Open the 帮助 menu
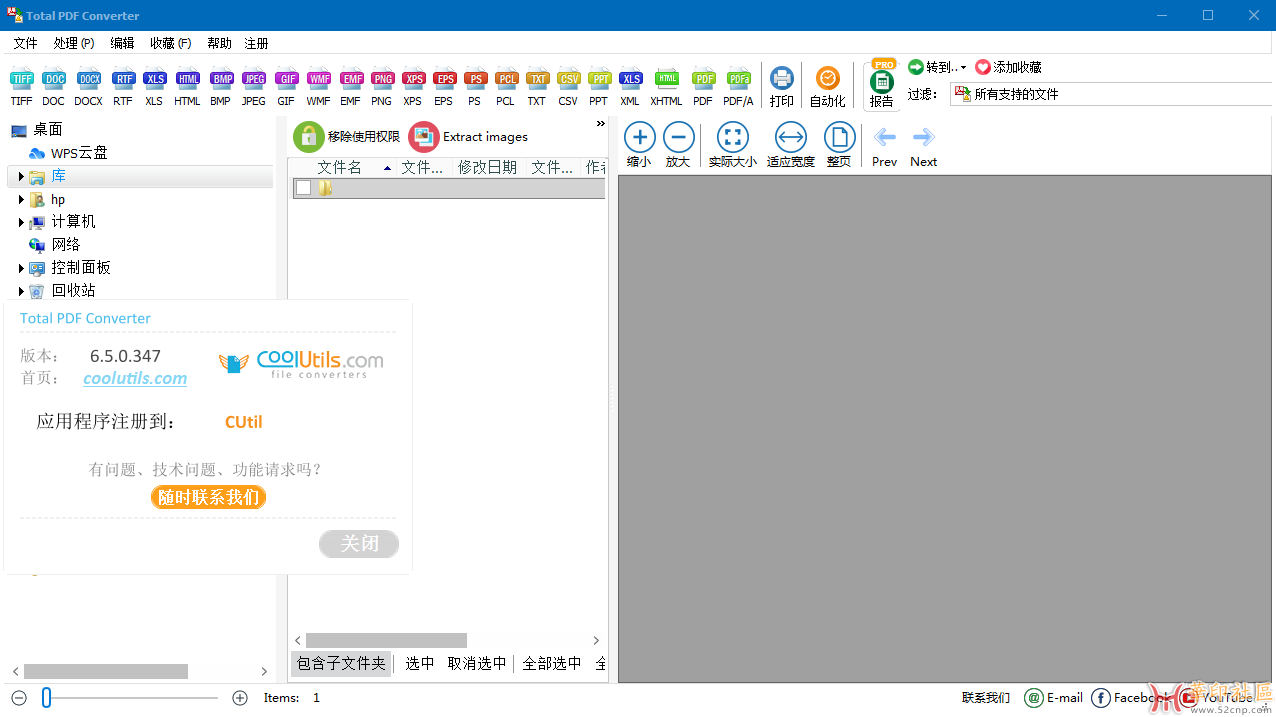This screenshot has width=1276, height=717. [219, 43]
